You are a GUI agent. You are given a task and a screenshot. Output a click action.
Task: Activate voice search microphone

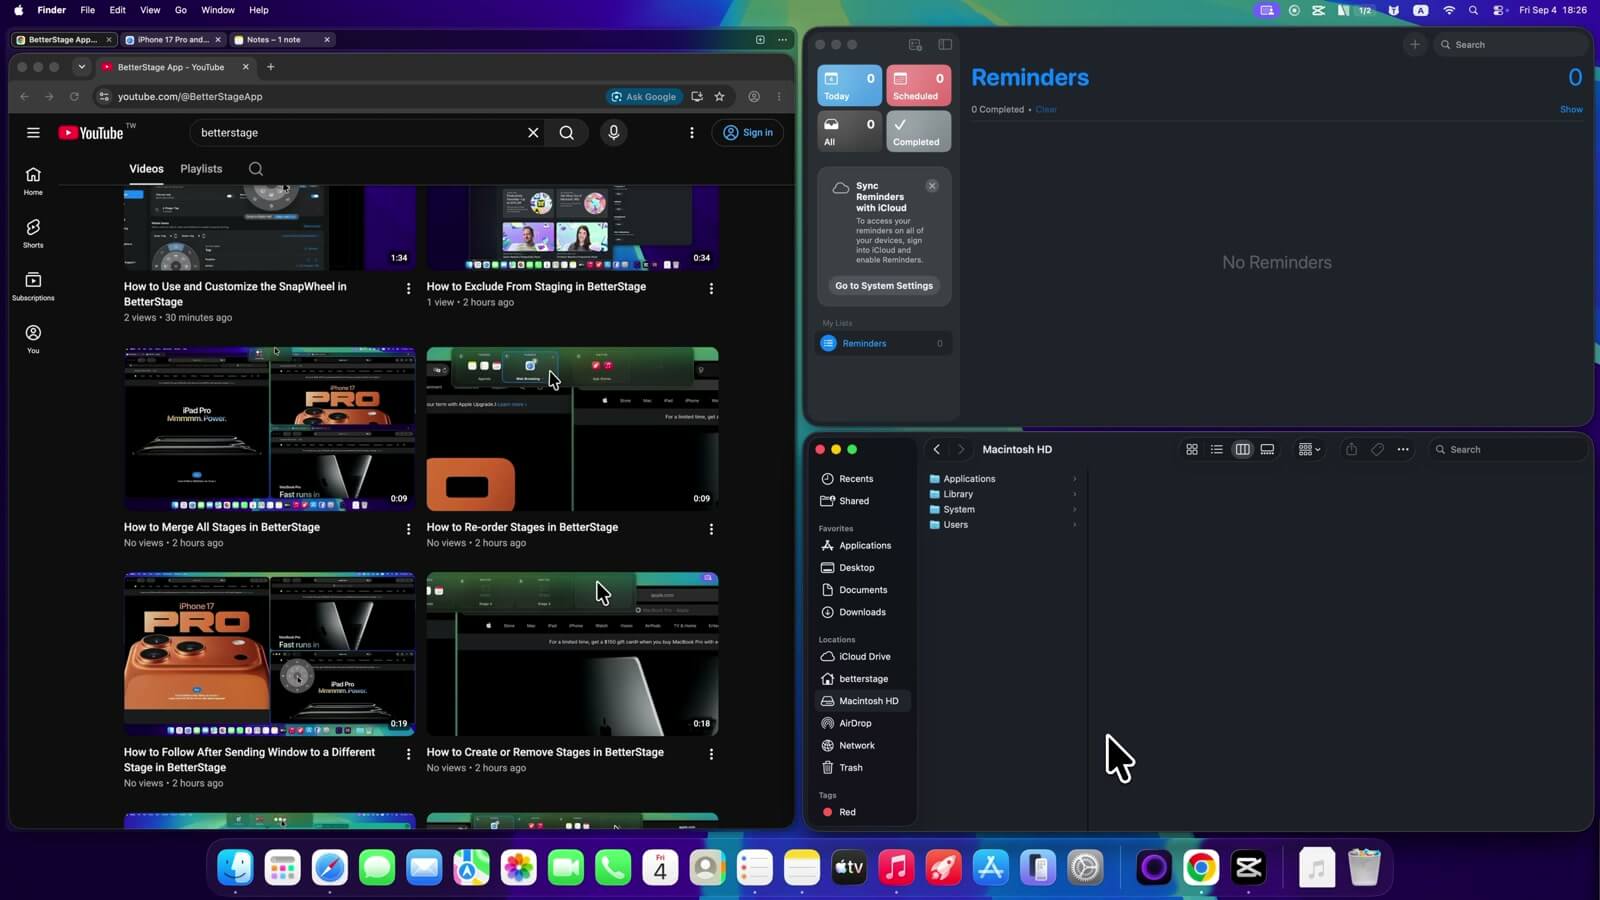(x=614, y=132)
